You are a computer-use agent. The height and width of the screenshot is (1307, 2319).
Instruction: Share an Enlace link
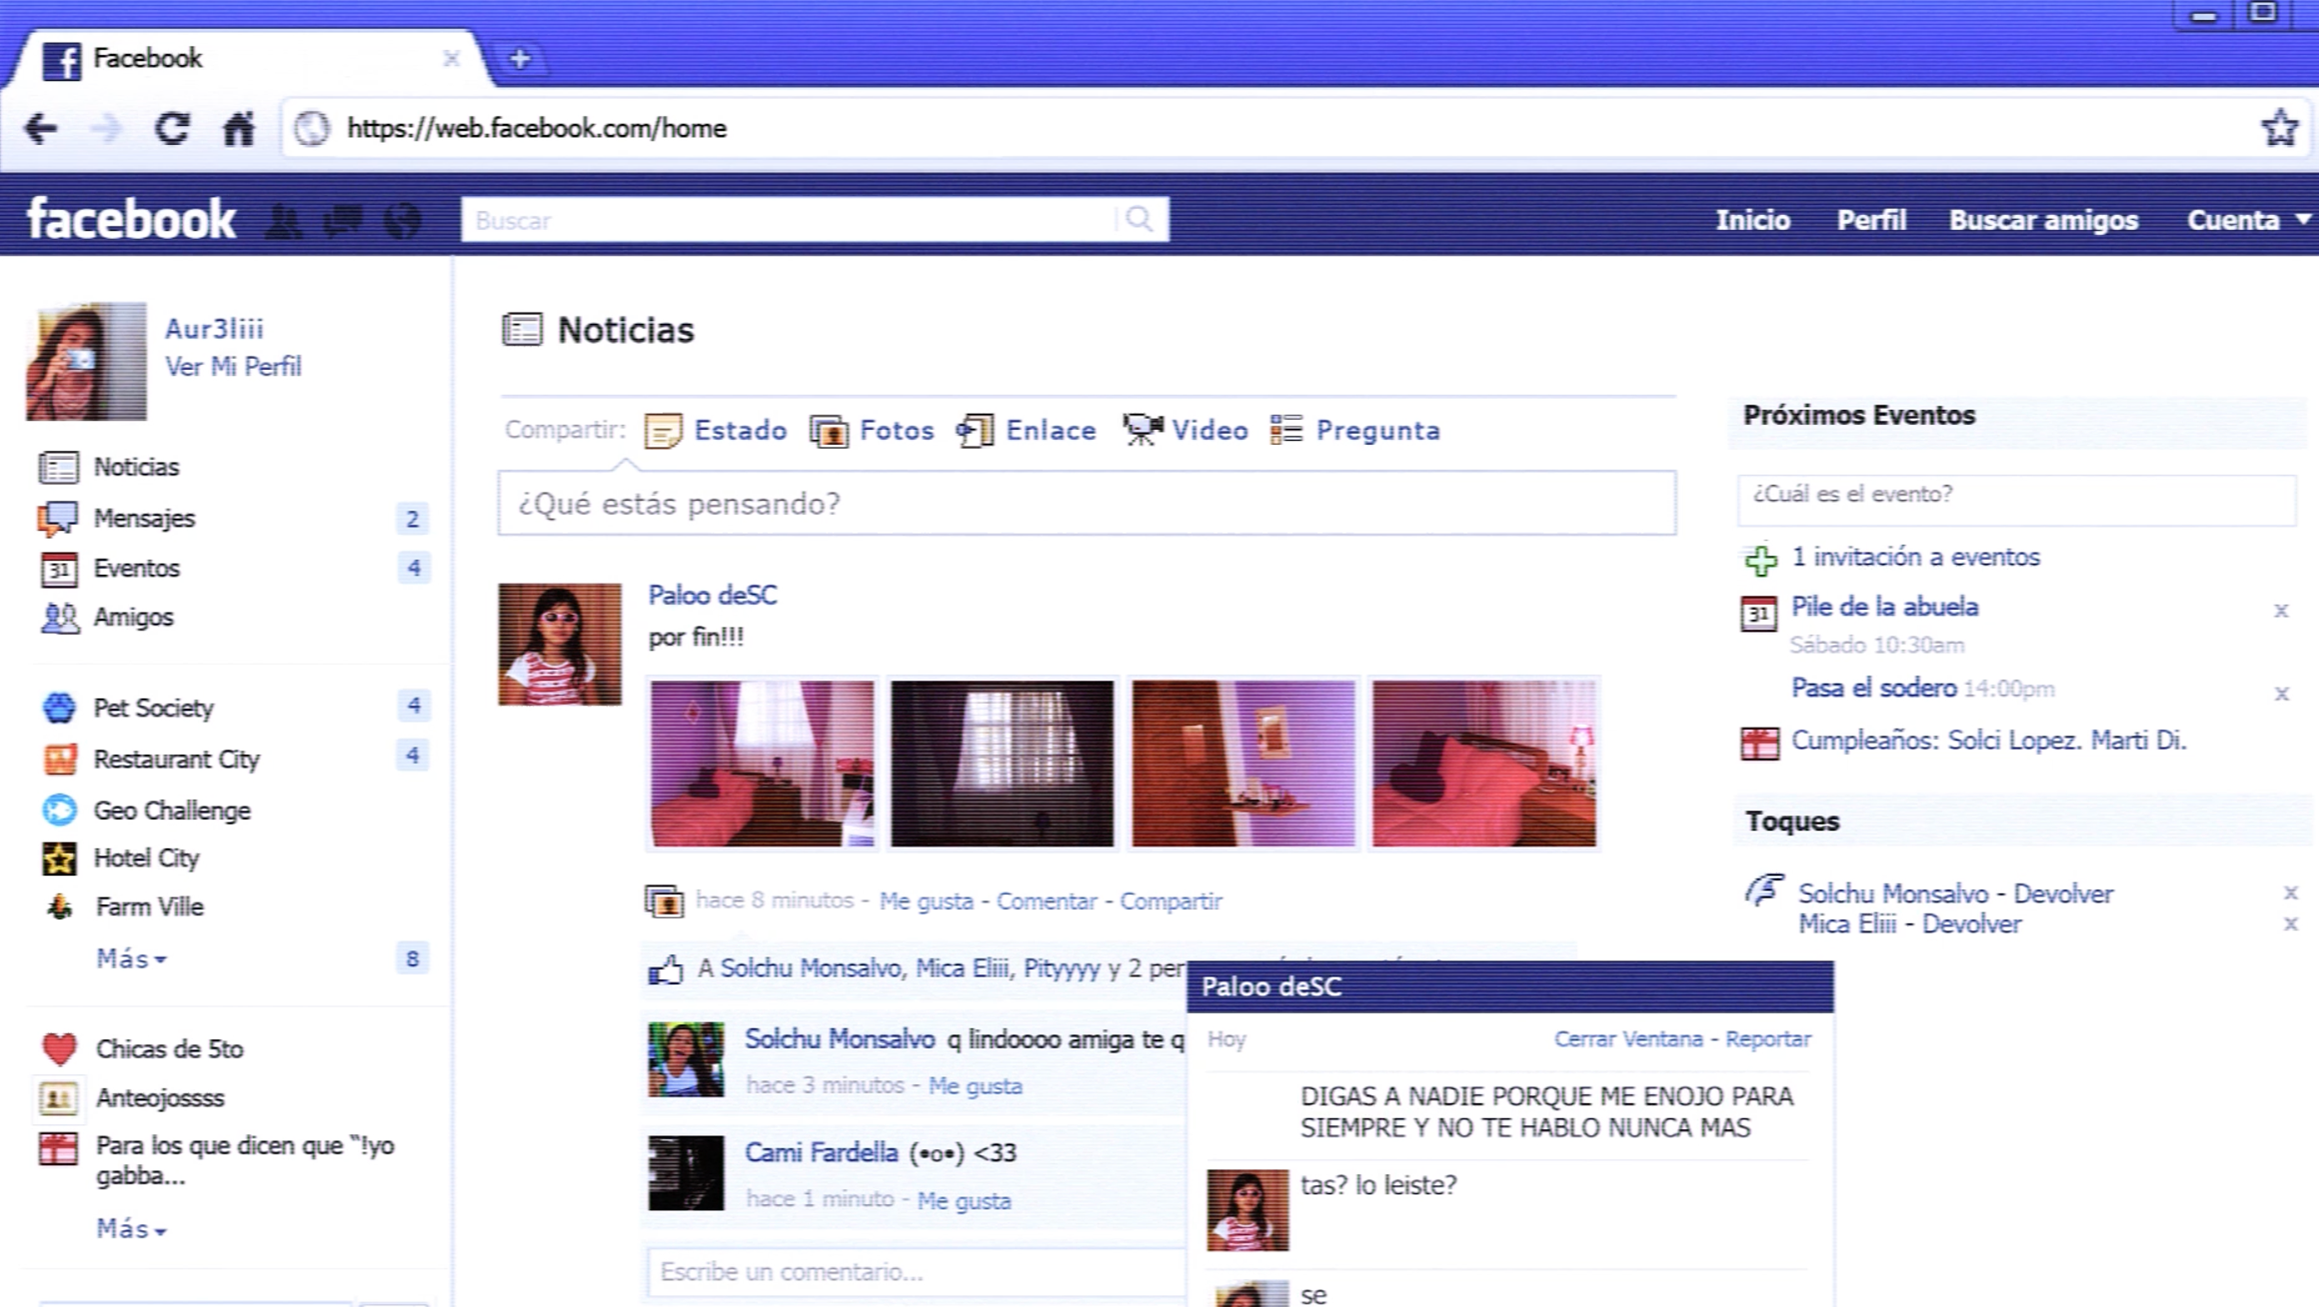point(1026,431)
